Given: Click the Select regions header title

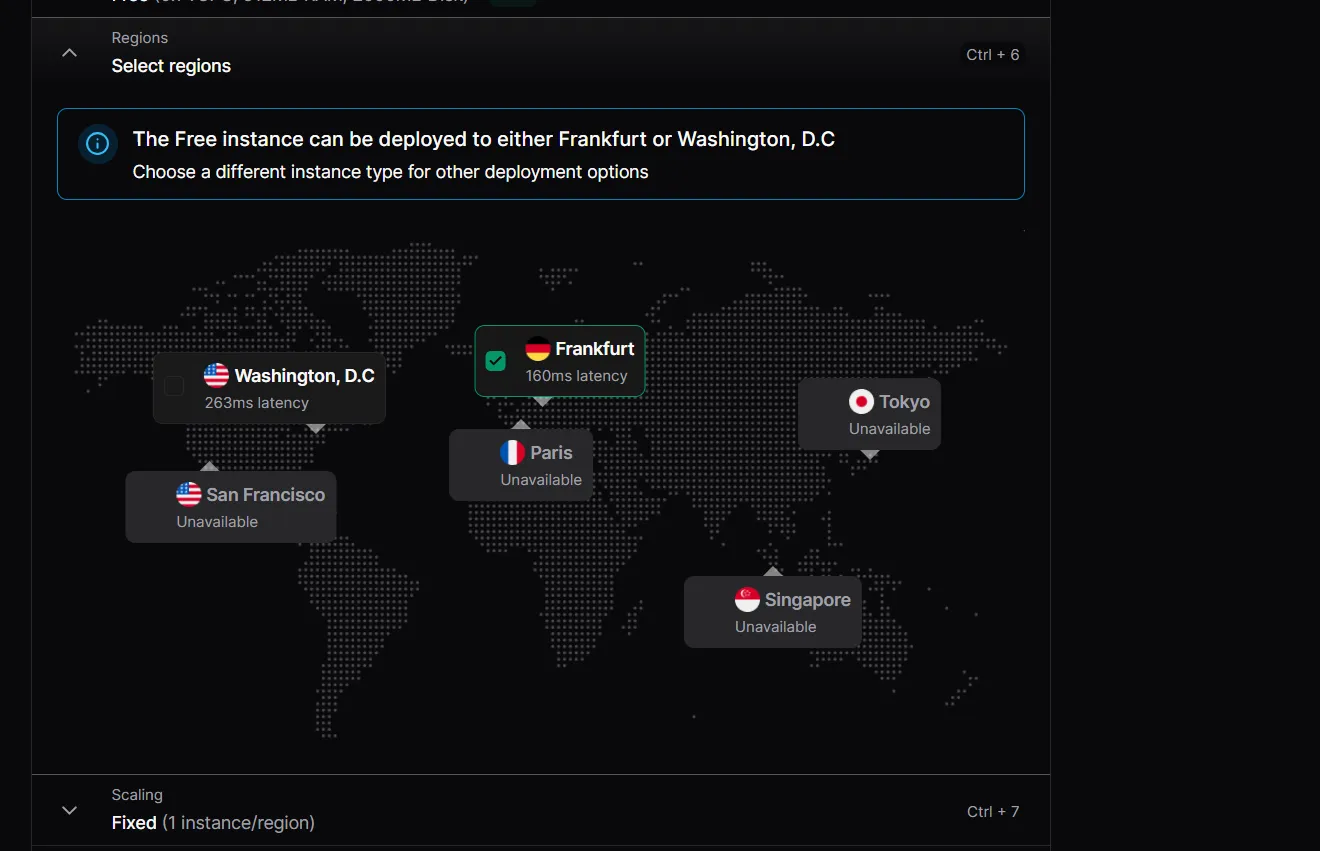Looking at the screenshot, I should pos(171,66).
